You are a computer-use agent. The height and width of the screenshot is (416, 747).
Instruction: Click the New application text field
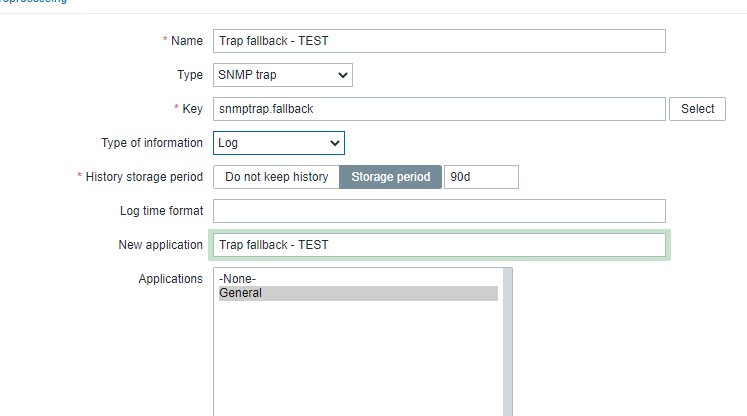(439, 245)
